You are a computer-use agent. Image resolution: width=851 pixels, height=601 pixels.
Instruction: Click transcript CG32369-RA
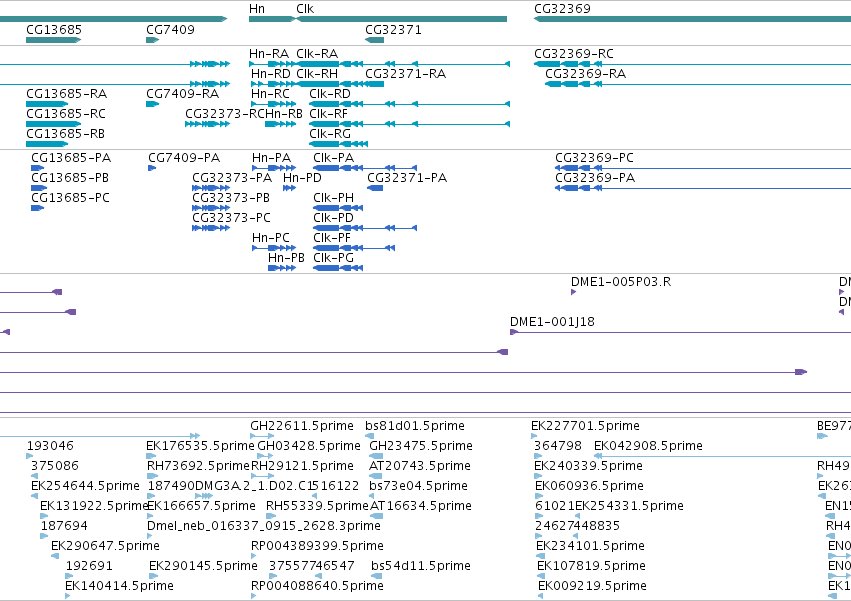pos(585,74)
